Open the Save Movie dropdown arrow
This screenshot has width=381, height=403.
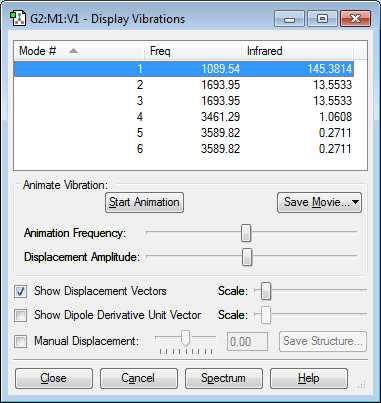pyautogui.click(x=355, y=202)
